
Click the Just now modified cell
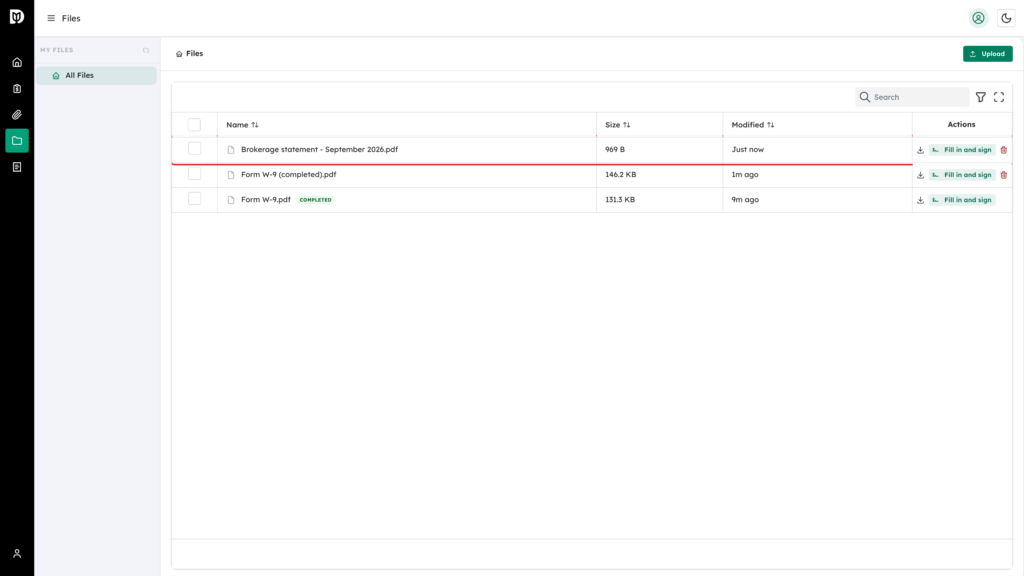(748, 150)
